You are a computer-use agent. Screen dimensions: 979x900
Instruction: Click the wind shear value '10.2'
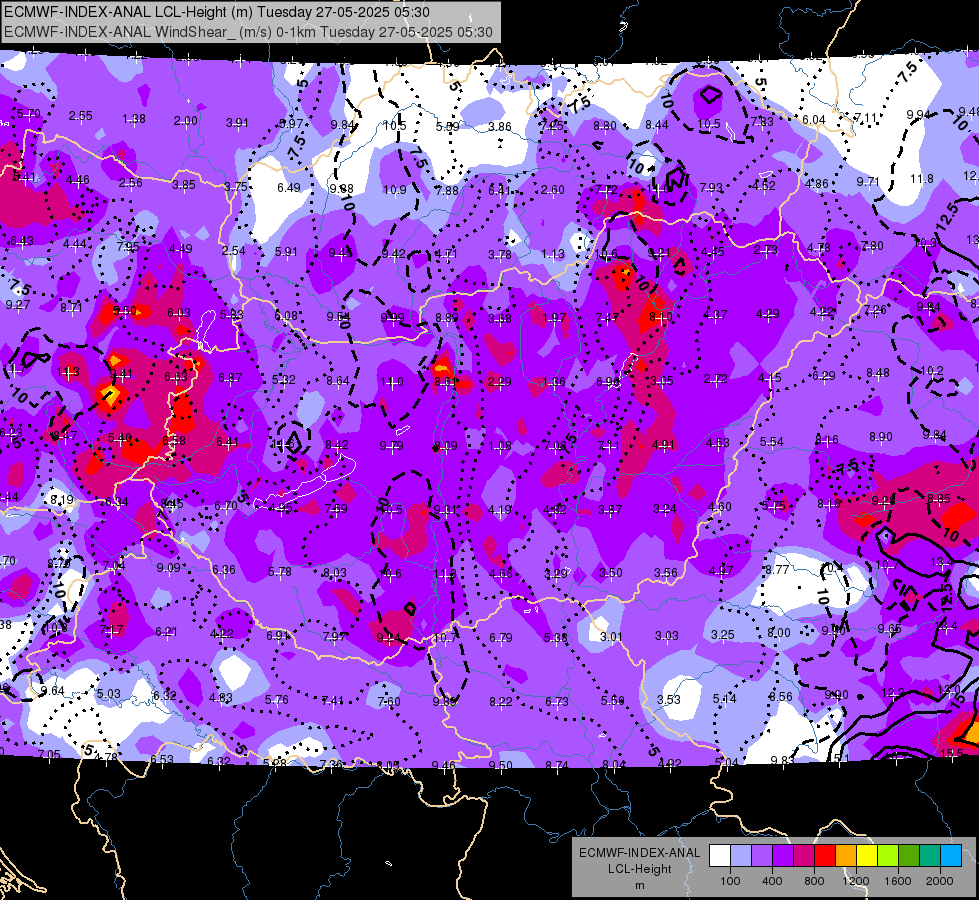point(932,370)
